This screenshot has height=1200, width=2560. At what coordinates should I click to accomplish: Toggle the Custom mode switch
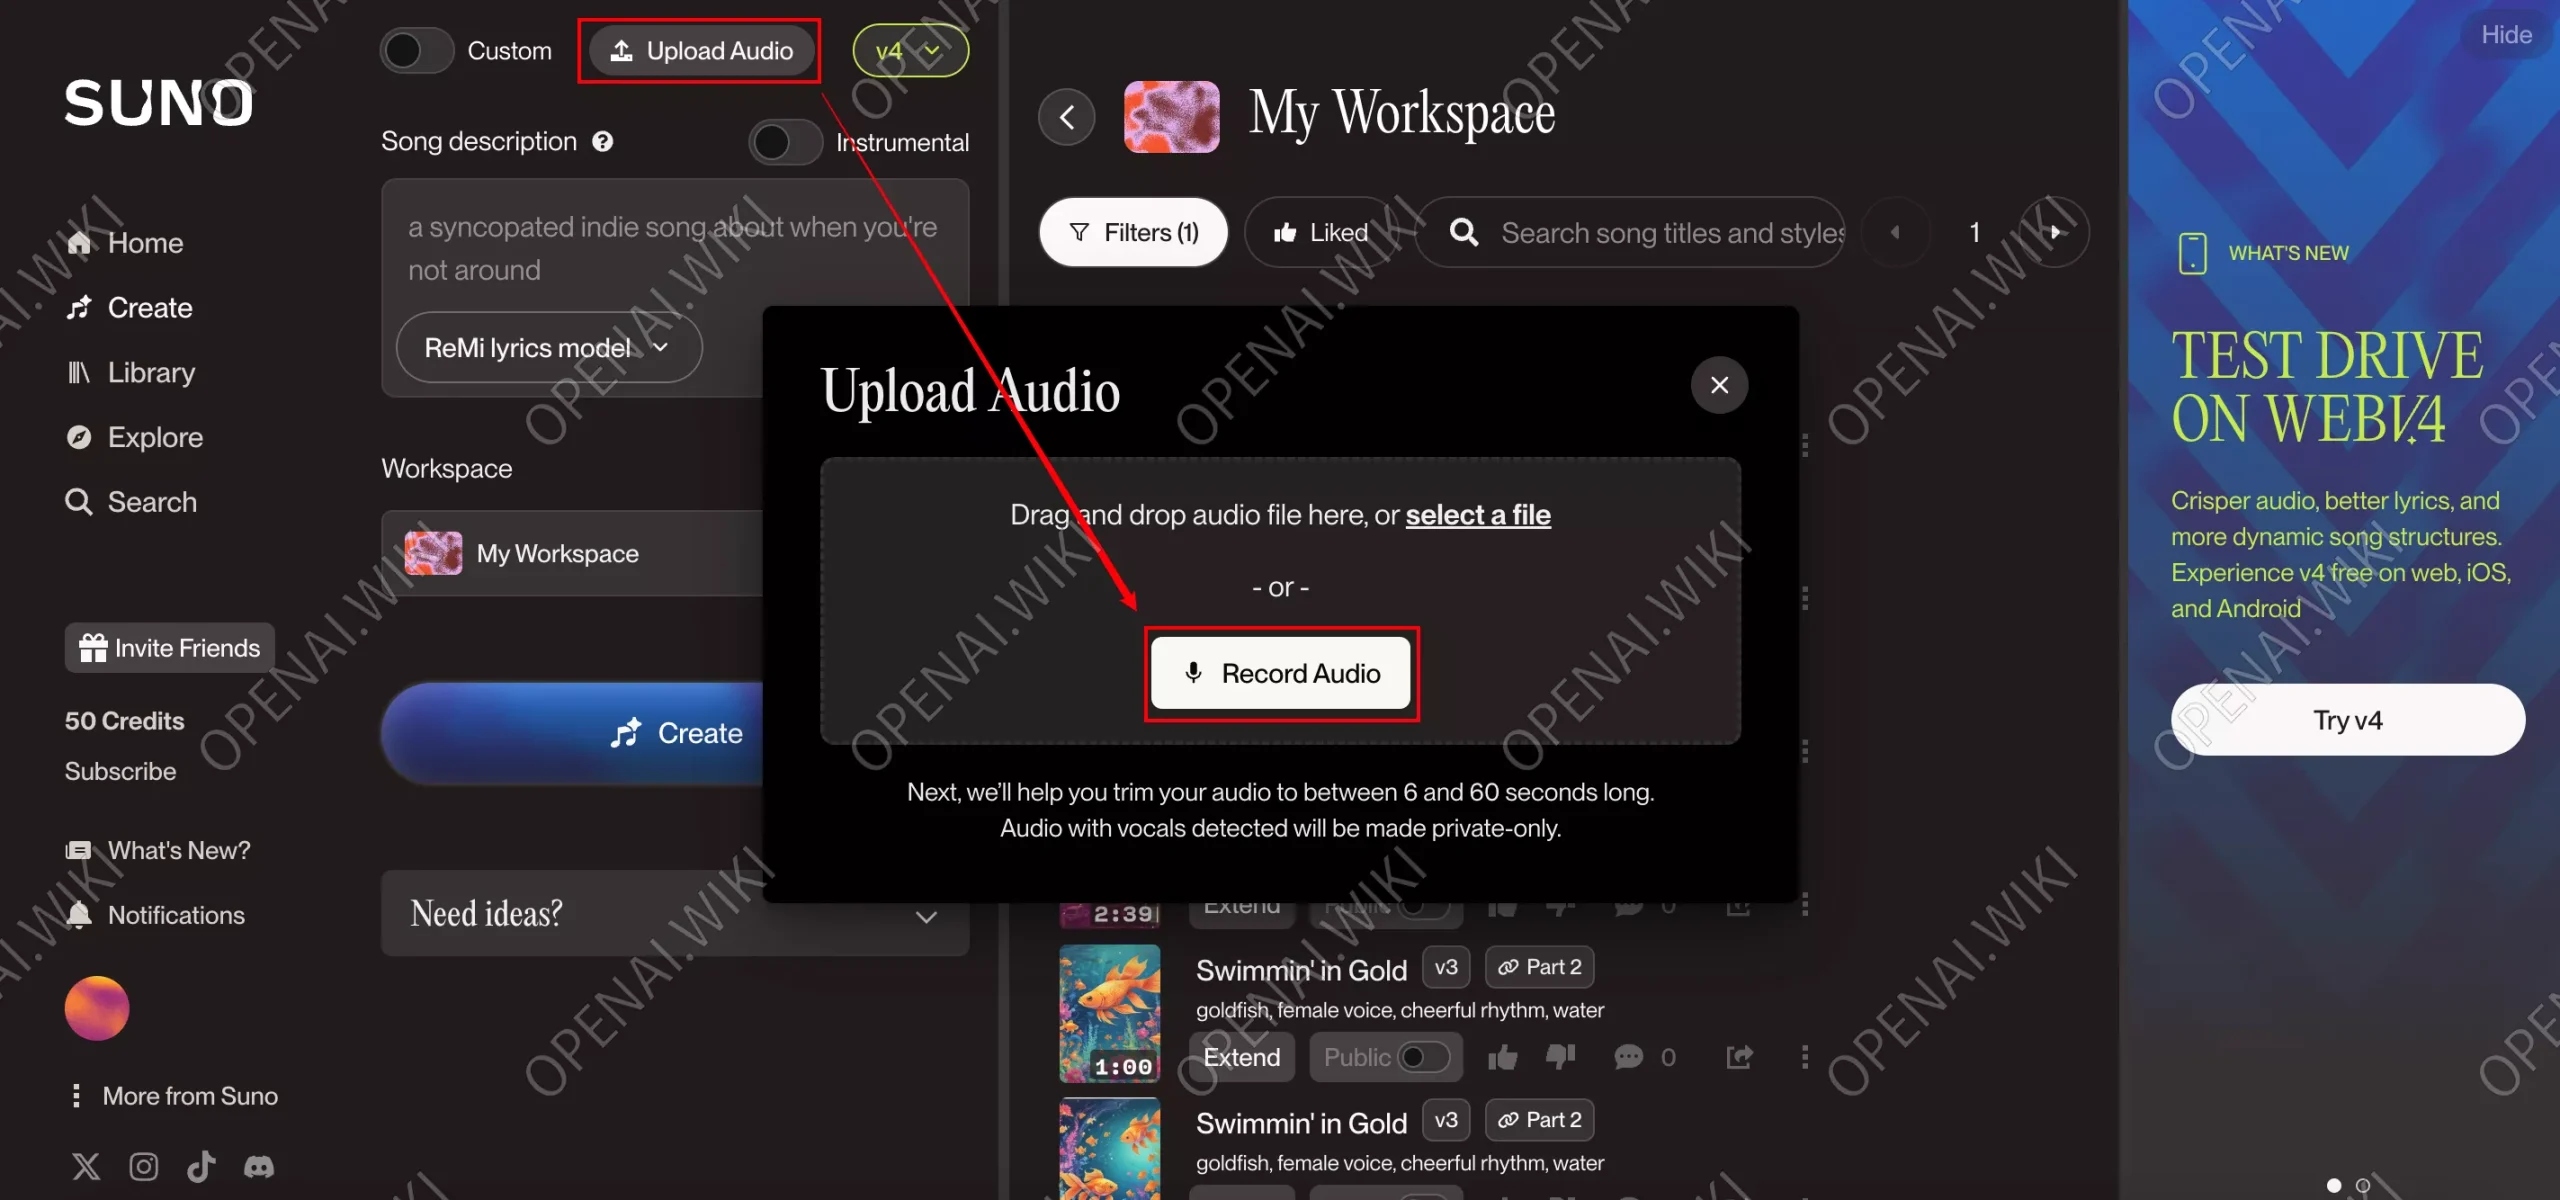click(417, 50)
